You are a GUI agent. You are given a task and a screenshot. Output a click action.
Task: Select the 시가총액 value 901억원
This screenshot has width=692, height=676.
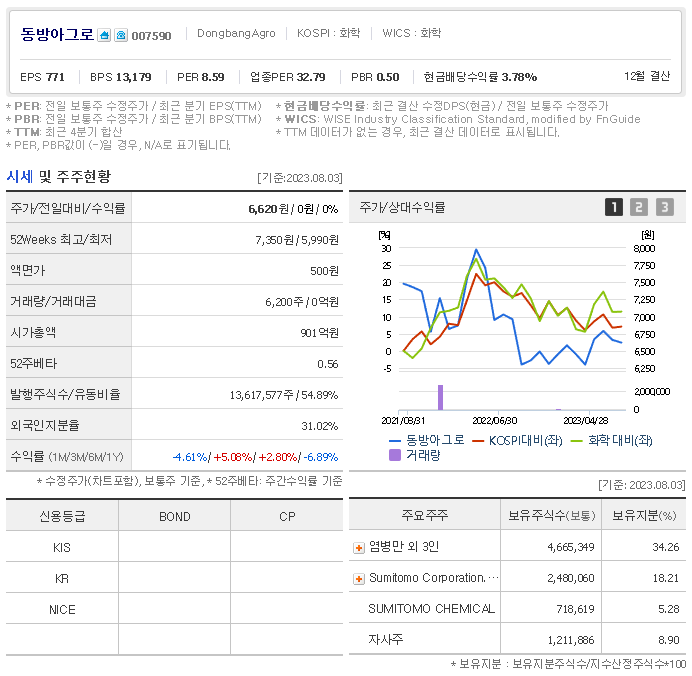click(319, 333)
